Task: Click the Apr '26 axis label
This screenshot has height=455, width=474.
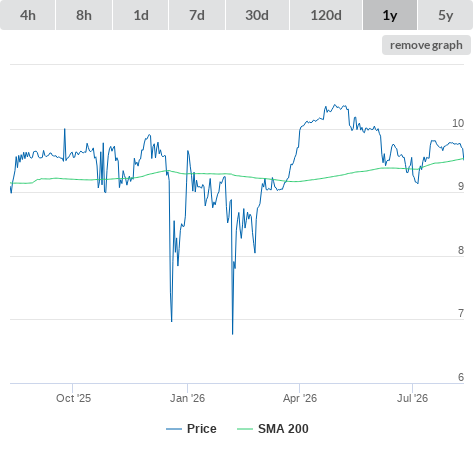Action: pyautogui.click(x=300, y=398)
